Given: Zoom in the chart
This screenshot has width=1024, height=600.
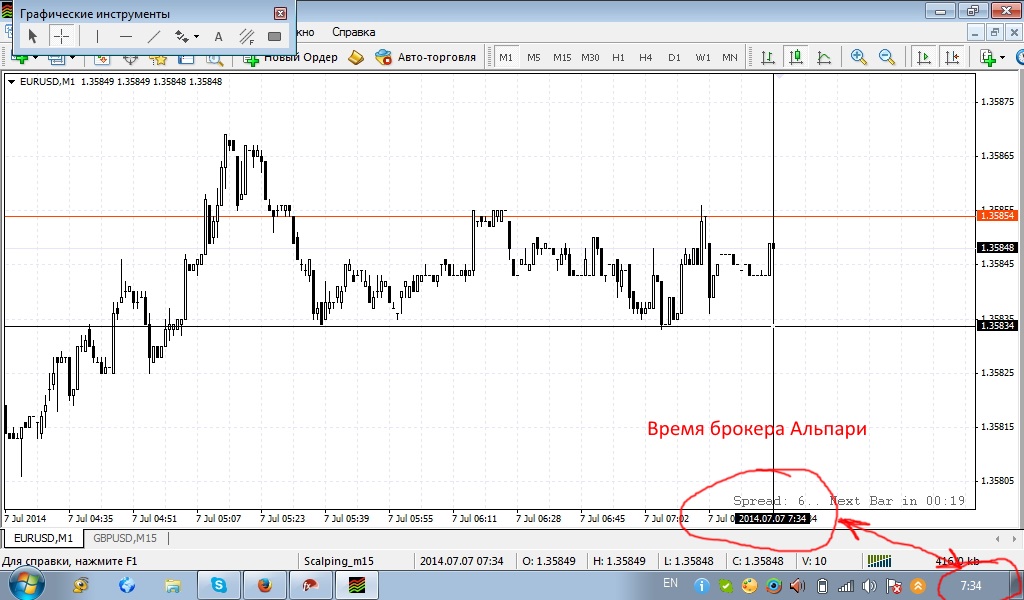Looking at the screenshot, I should click(858, 57).
